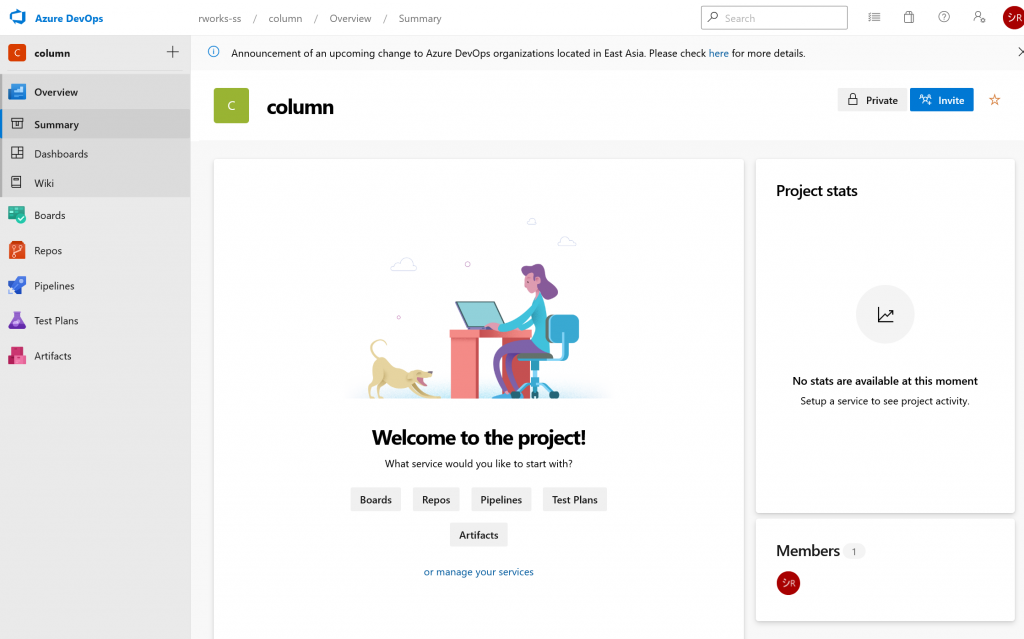Click the Azure DevOps title text
Viewport: 1024px width, 639px height.
pos(69,18)
